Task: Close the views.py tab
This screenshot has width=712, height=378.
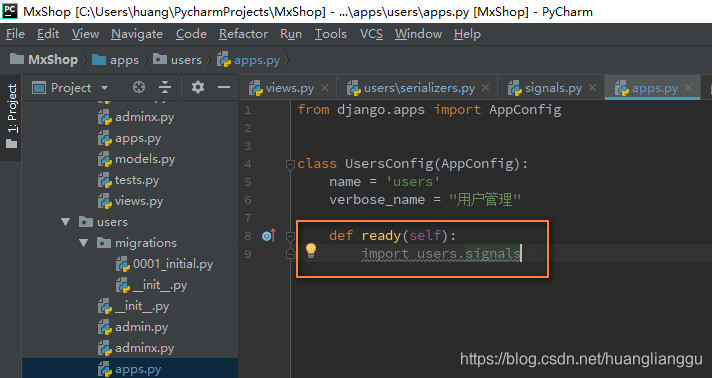Action: (x=325, y=88)
